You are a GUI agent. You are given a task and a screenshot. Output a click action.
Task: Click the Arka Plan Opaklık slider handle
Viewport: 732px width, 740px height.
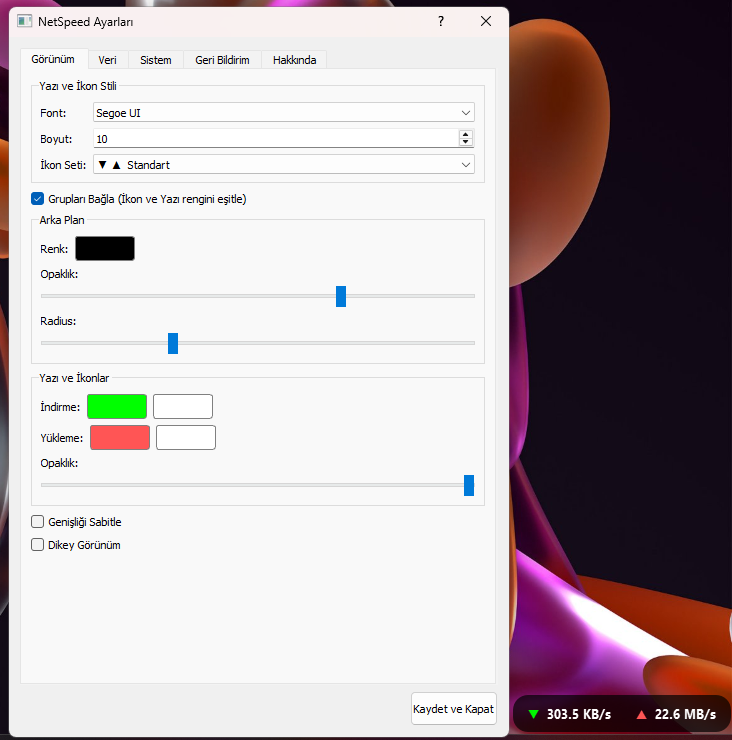point(341,296)
